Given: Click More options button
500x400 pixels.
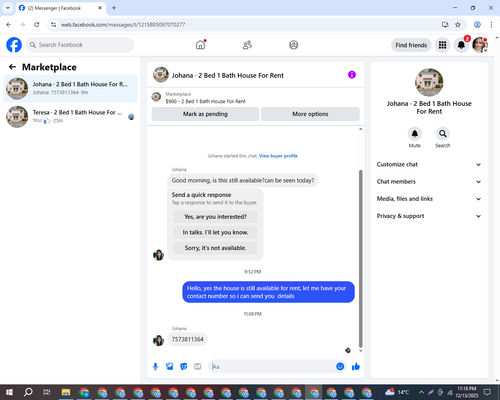Looking at the screenshot, I should (310, 114).
